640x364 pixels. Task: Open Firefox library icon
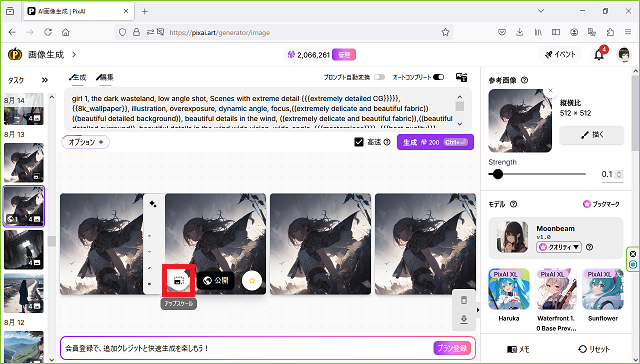click(x=538, y=32)
